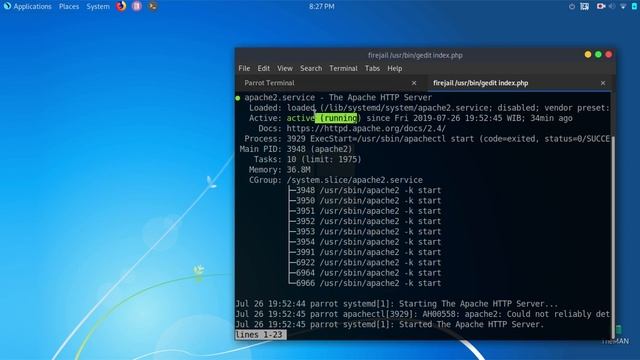The height and width of the screenshot is (360, 640).
Task: Open the terminal launcher in top panel
Action: (153, 6)
